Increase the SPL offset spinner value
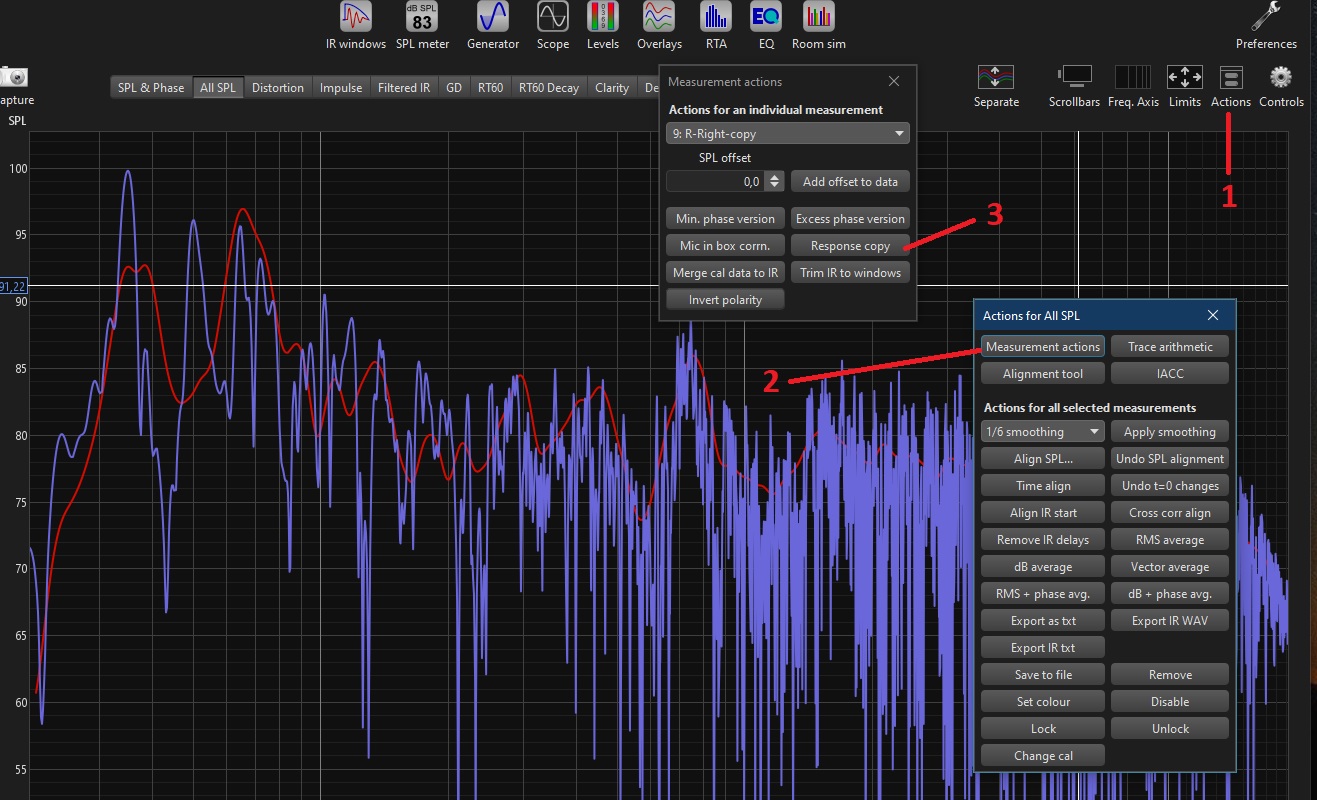The width and height of the screenshot is (1317, 800). (774, 177)
